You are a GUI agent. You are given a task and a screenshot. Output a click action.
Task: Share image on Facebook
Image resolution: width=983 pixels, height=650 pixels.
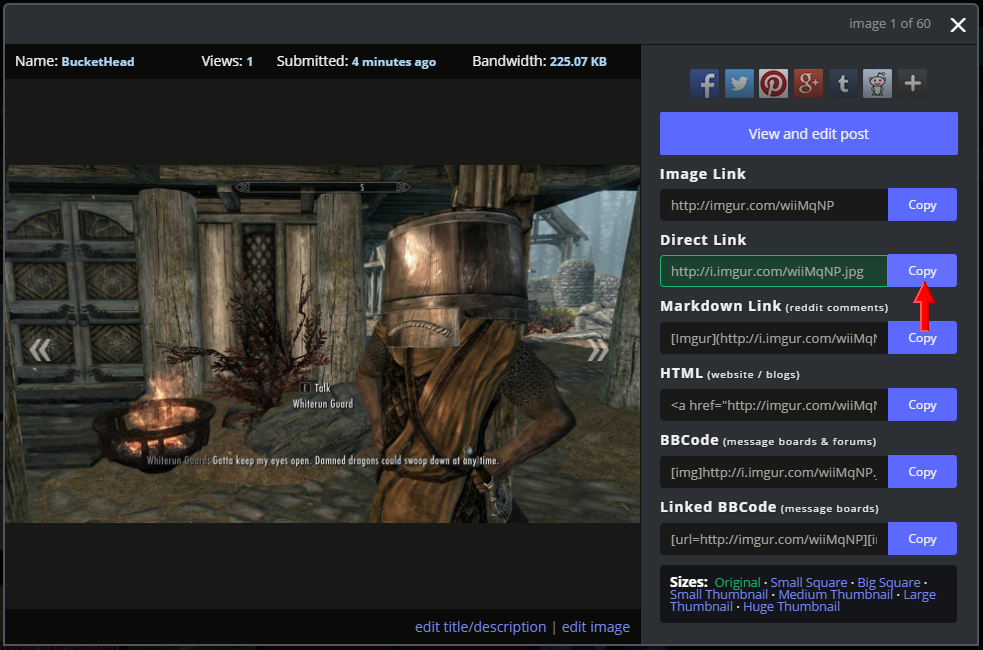705,83
